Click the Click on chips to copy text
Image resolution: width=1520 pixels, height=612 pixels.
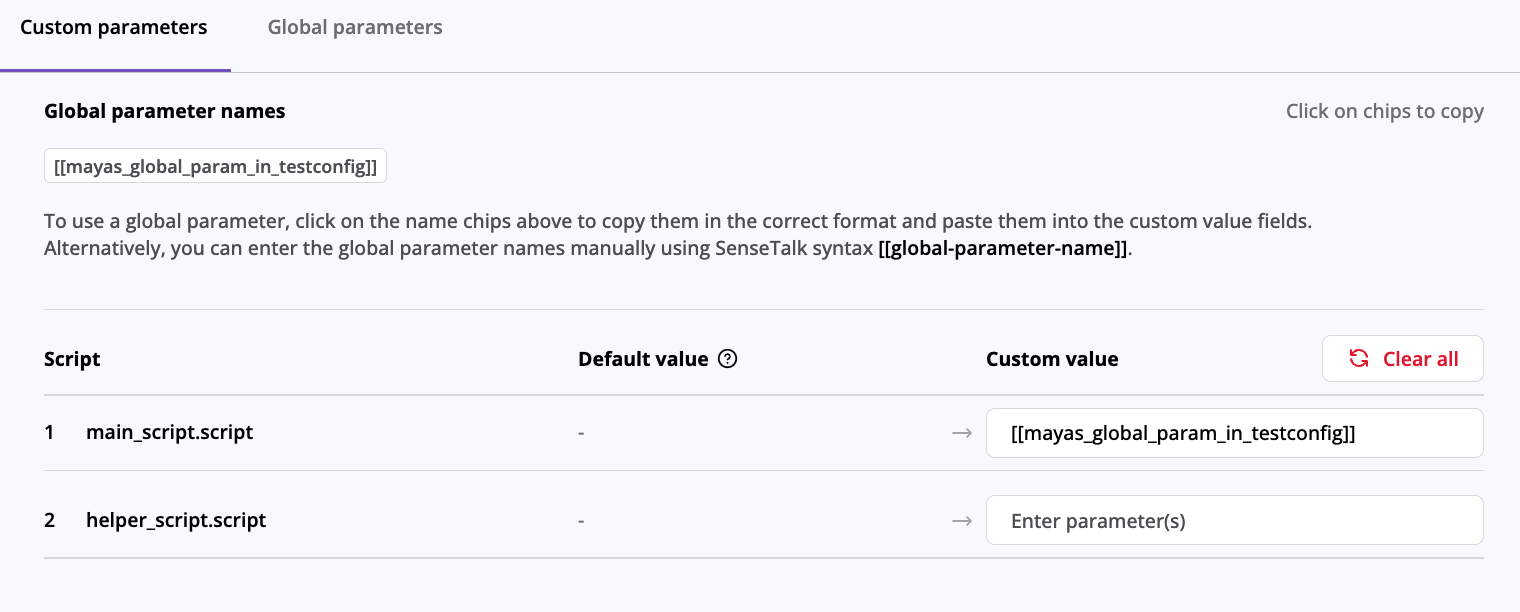pos(1385,111)
